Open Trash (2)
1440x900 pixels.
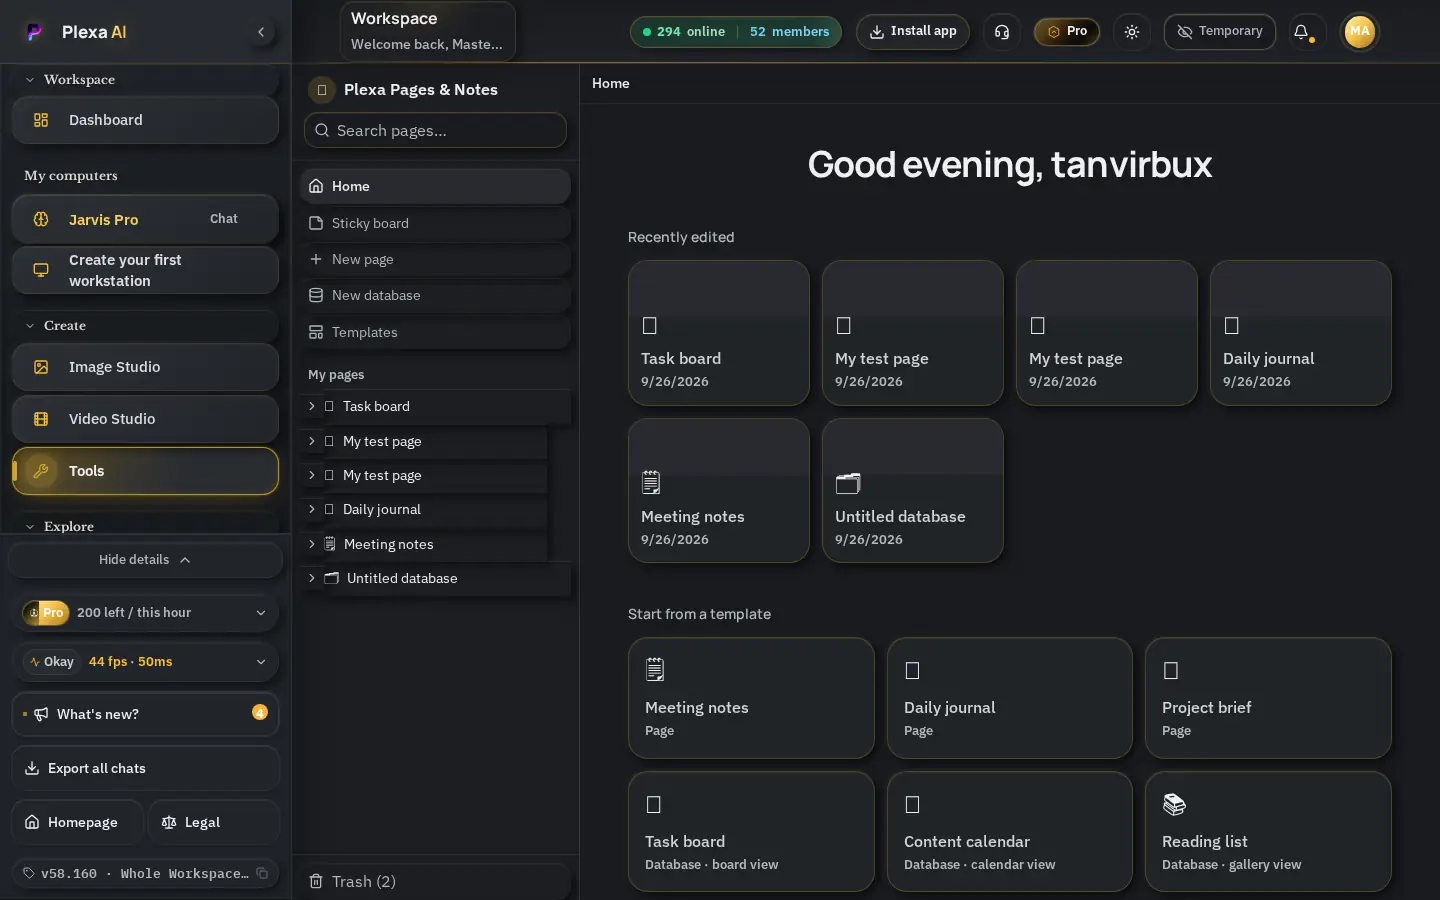(435, 881)
